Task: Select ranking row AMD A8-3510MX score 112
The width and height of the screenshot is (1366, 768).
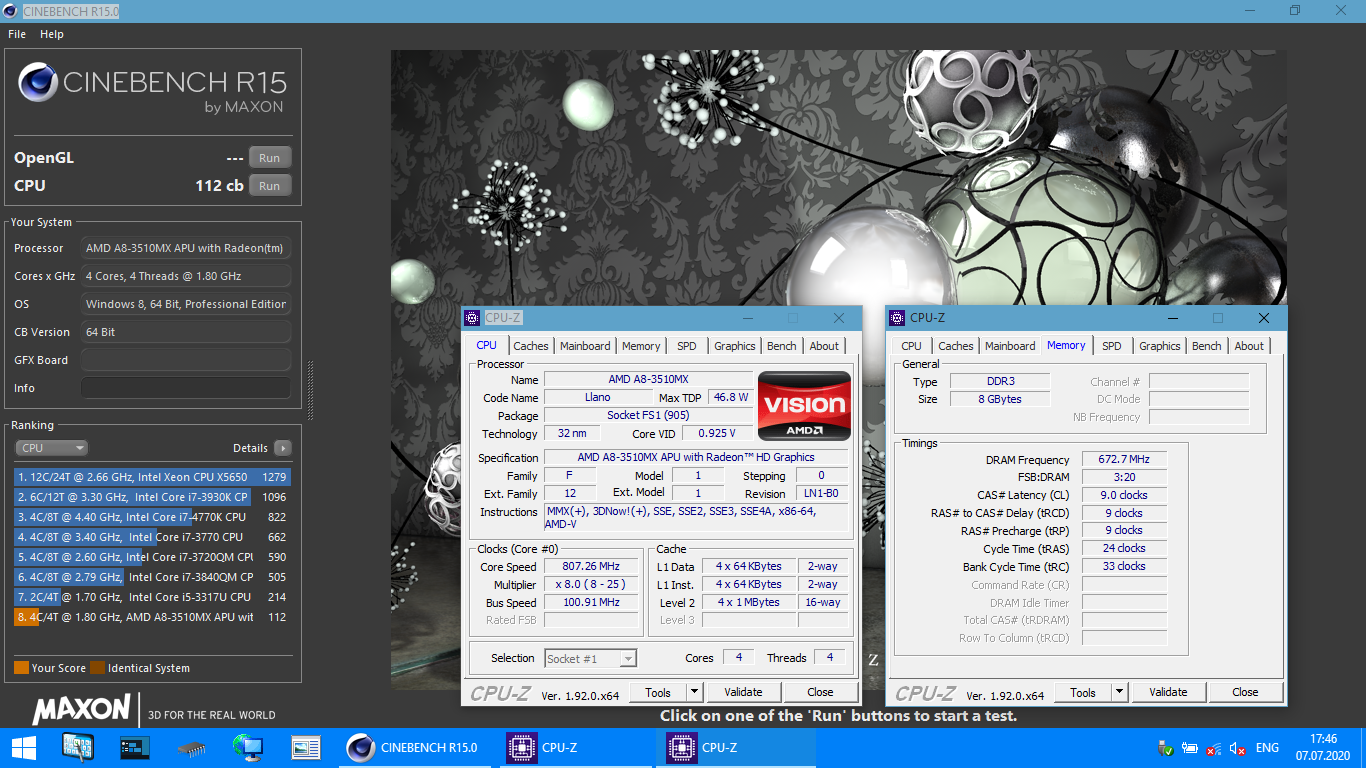Action: [153, 617]
